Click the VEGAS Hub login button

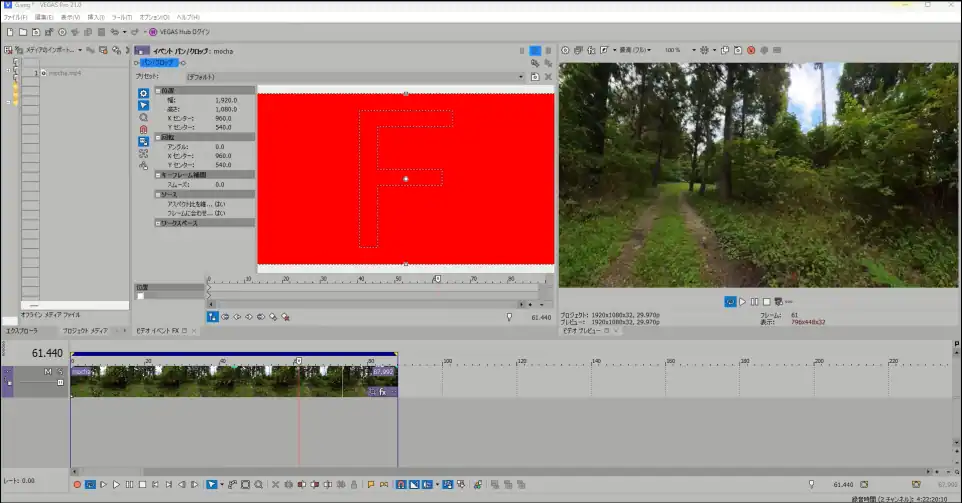pos(179,32)
